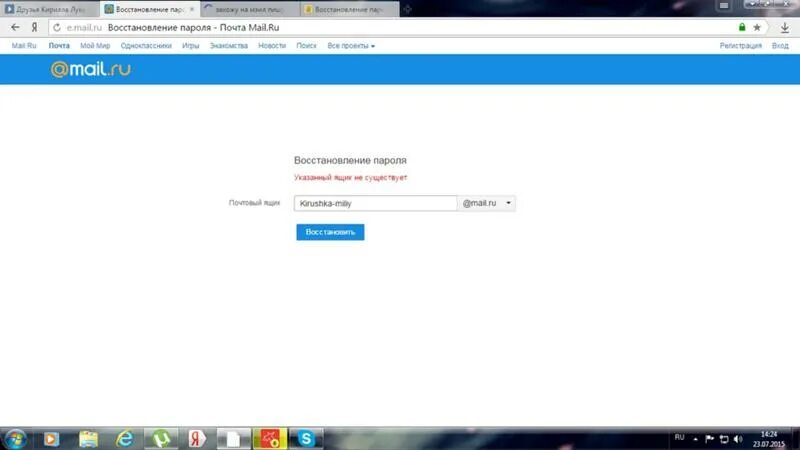800x450 pixels.
Task: Open the Windows Start menu
Action: point(15,439)
